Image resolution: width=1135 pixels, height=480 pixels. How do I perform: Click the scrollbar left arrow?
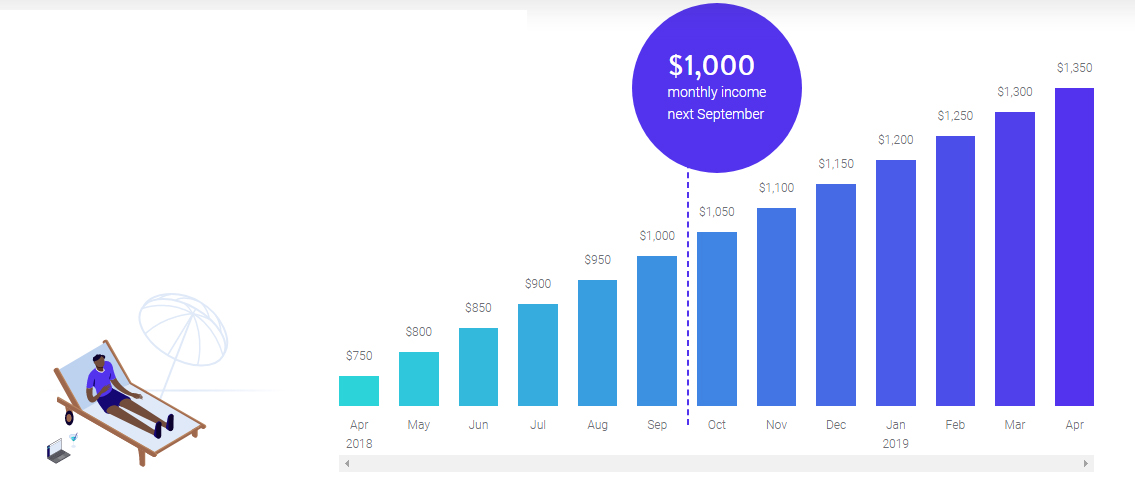[x=346, y=464]
